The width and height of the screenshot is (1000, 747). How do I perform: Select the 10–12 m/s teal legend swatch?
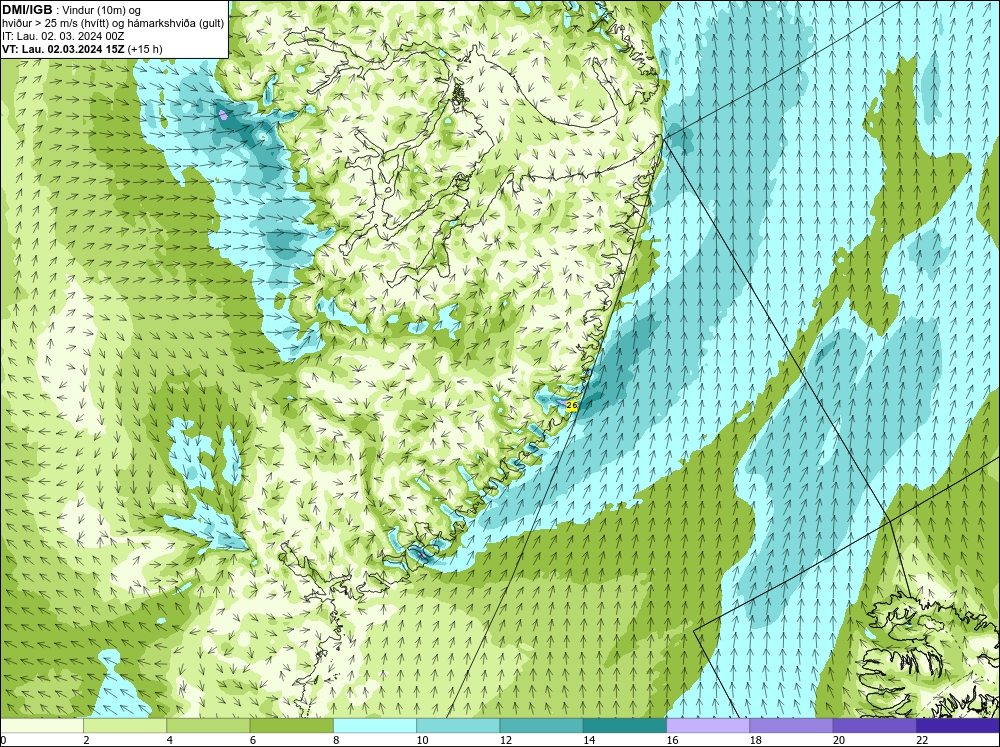pyautogui.click(x=458, y=726)
